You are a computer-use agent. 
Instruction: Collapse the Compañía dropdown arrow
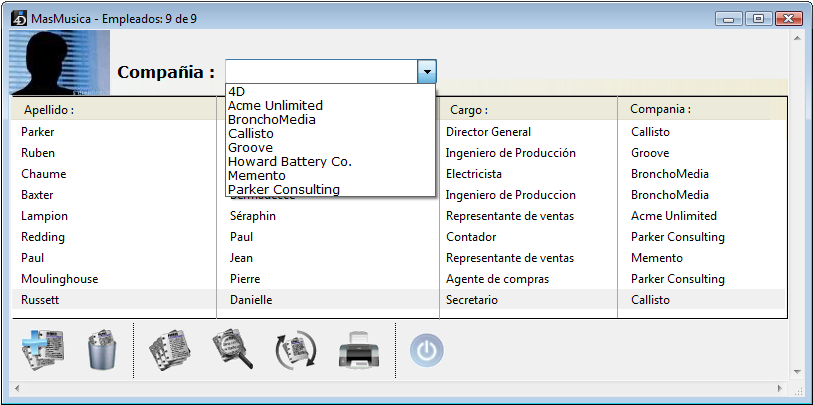(426, 72)
